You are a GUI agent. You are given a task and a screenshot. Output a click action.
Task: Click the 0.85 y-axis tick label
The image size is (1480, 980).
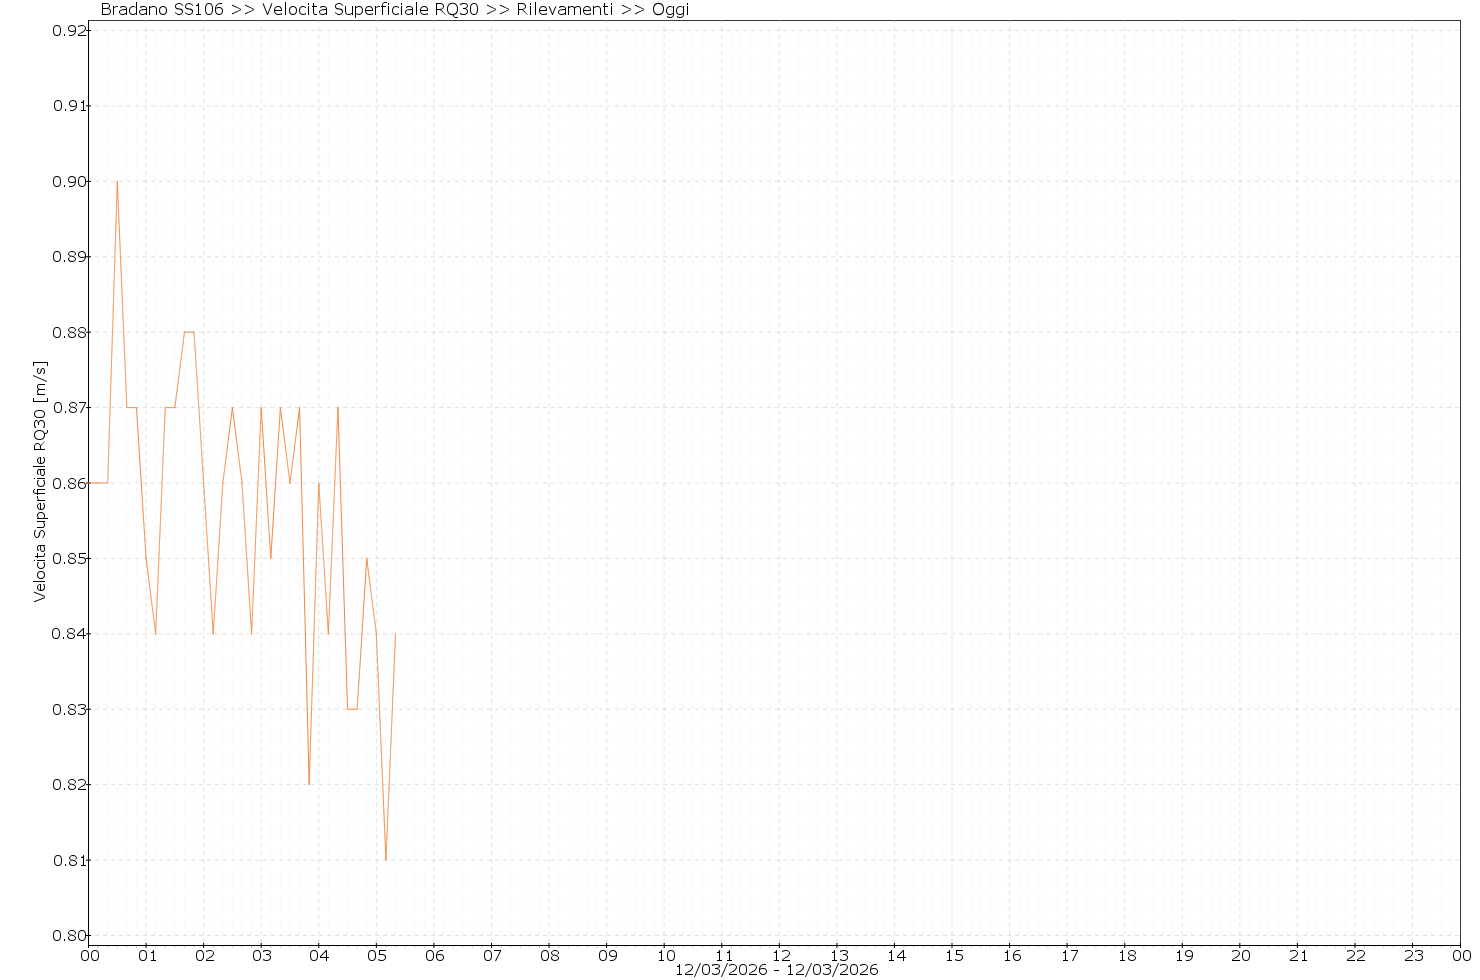click(x=69, y=558)
